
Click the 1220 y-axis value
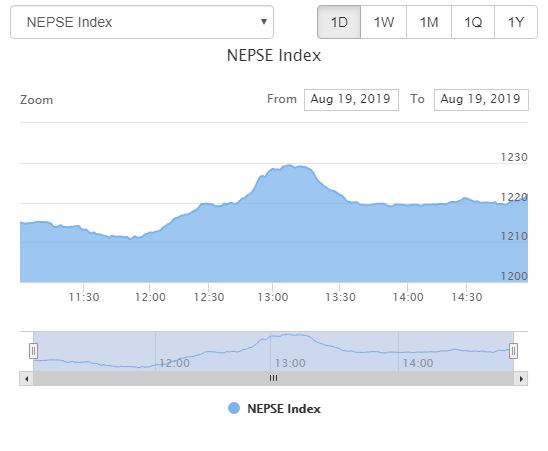tap(514, 197)
